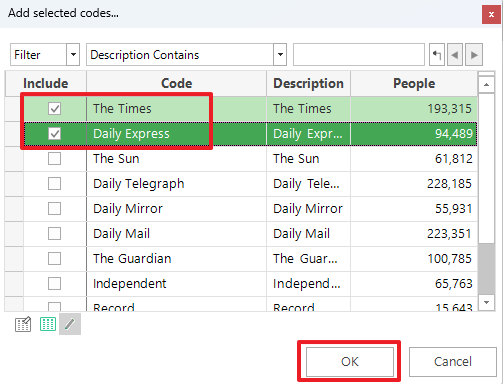Check The Sun include checkbox
503x384 pixels.
(x=54, y=158)
